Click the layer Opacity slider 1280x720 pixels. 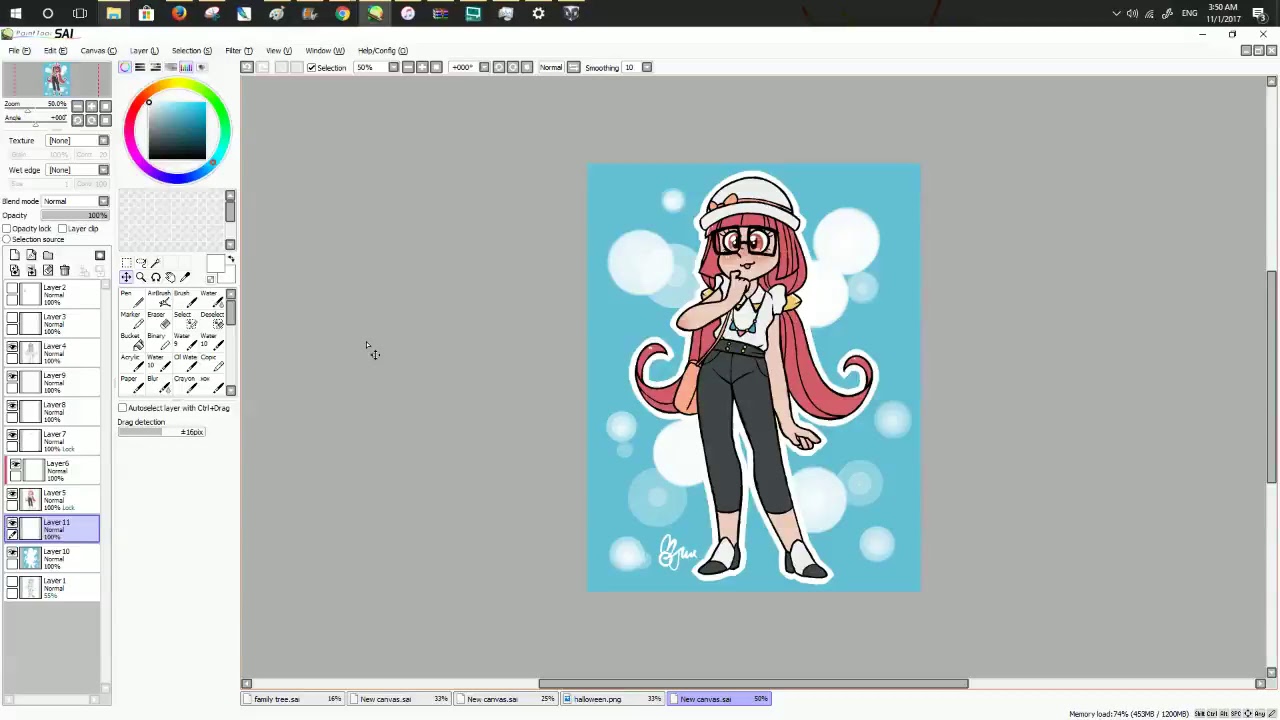coord(75,216)
